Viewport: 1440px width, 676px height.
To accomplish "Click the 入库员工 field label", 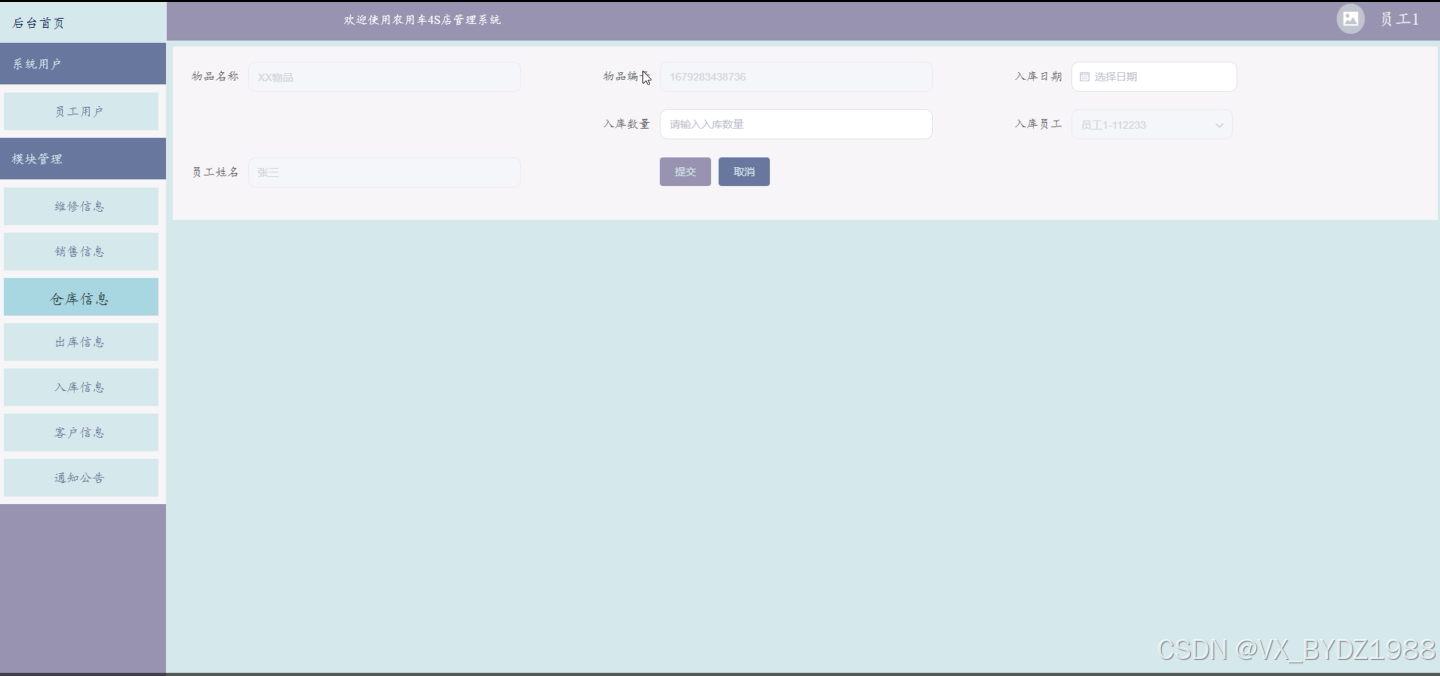I will coord(1038,124).
